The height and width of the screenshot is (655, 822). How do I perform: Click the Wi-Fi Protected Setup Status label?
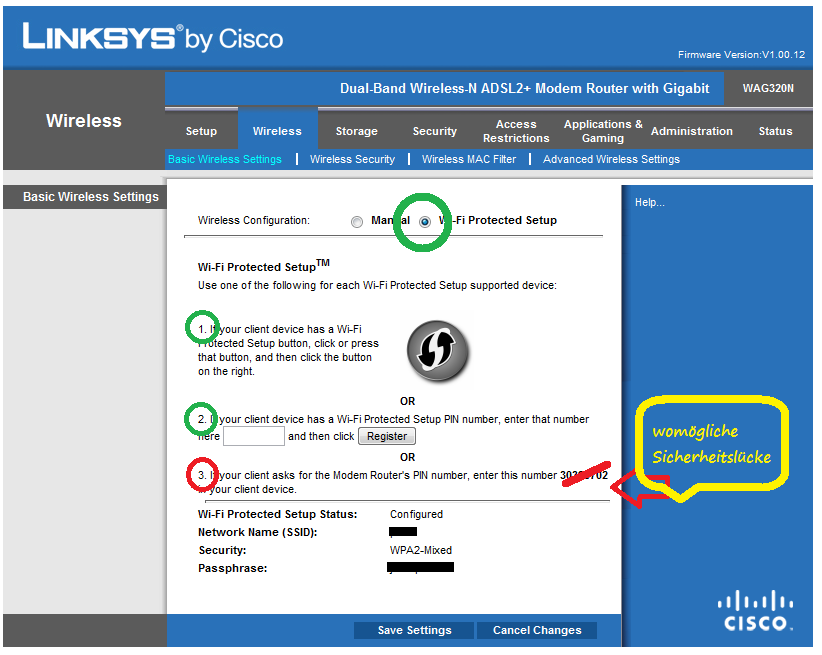(277, 514)
